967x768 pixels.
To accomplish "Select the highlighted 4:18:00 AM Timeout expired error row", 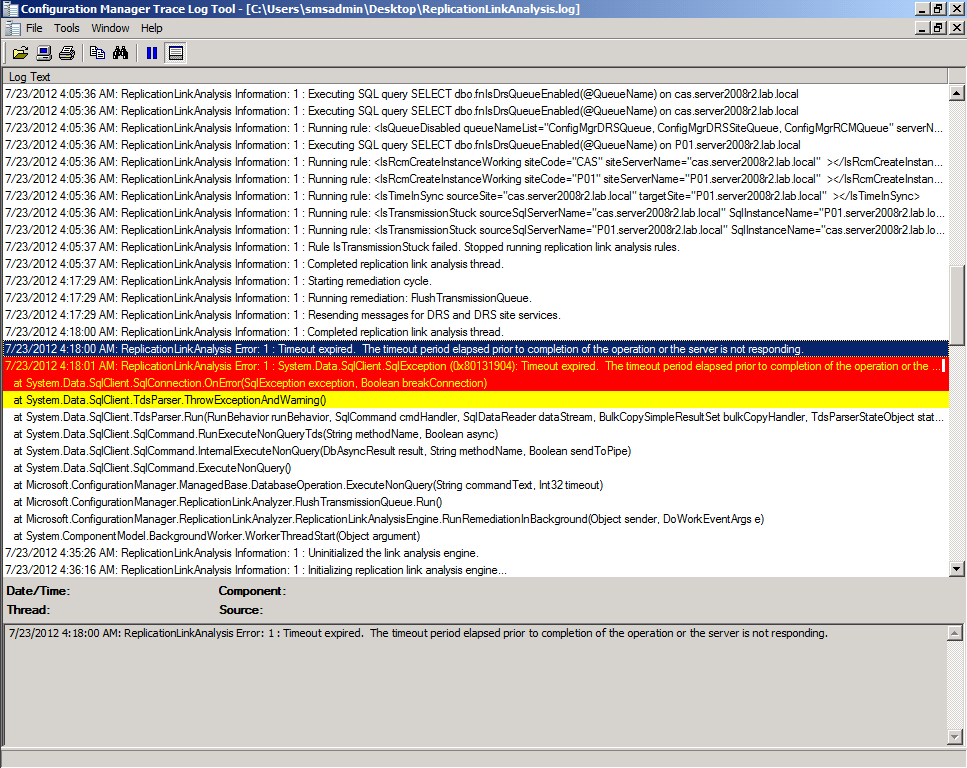I will point(475,349).
